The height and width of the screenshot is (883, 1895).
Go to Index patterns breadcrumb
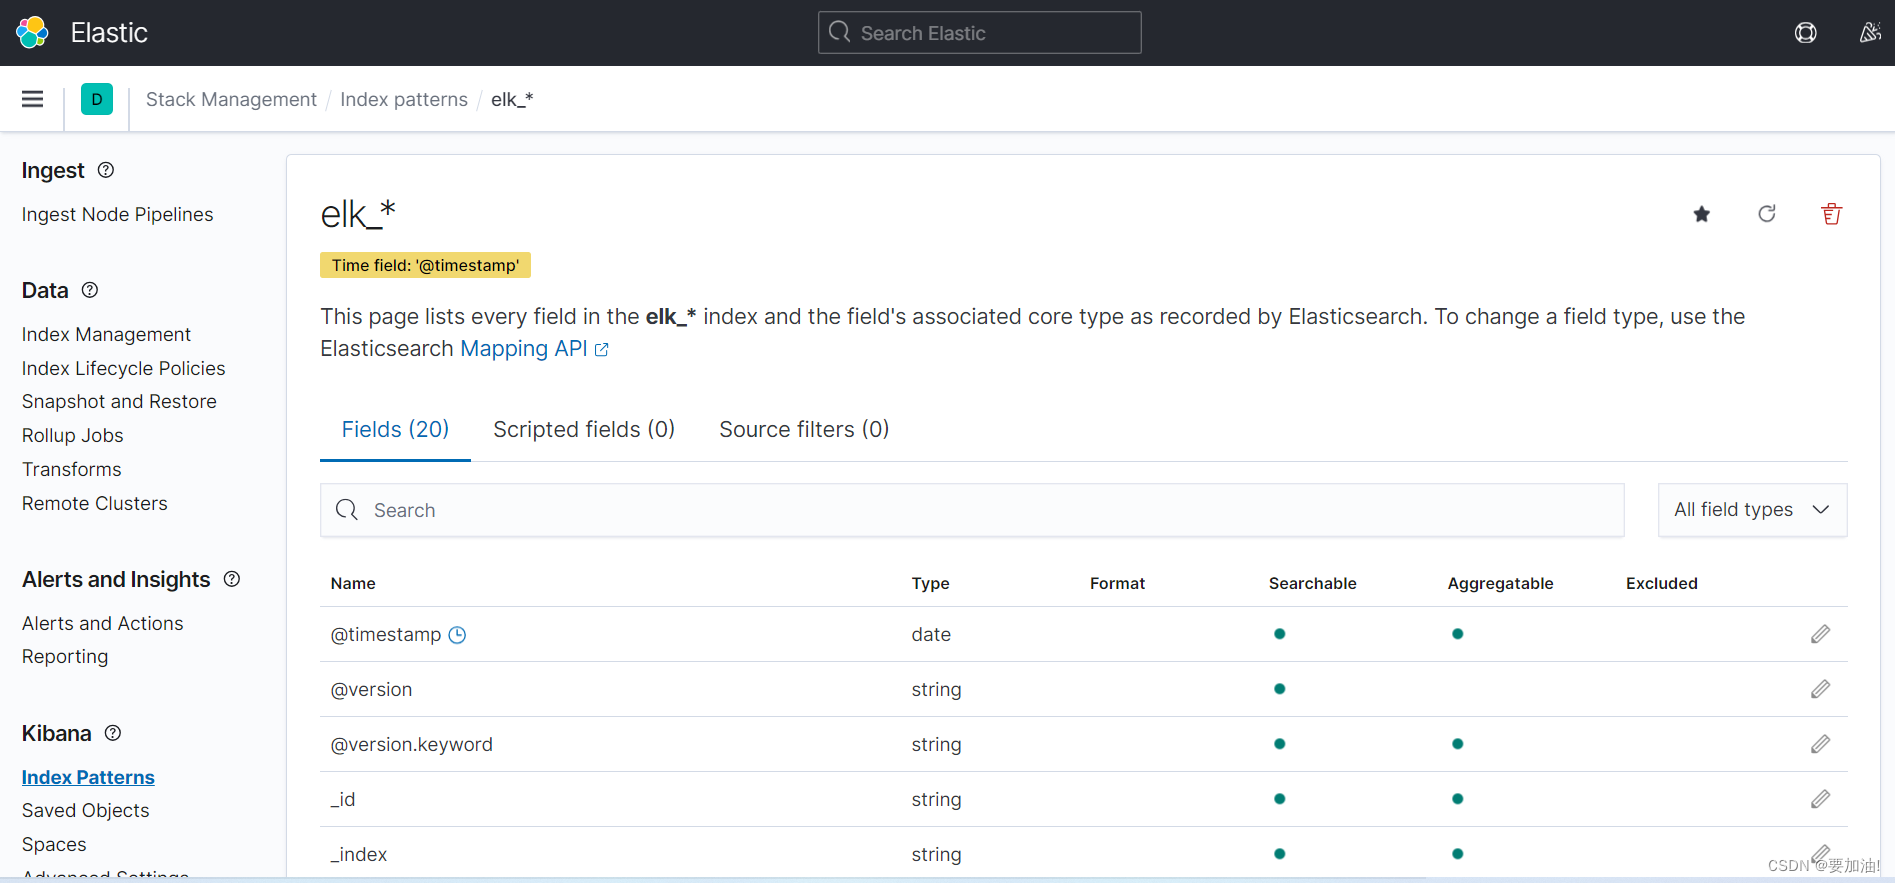point(404,99)
